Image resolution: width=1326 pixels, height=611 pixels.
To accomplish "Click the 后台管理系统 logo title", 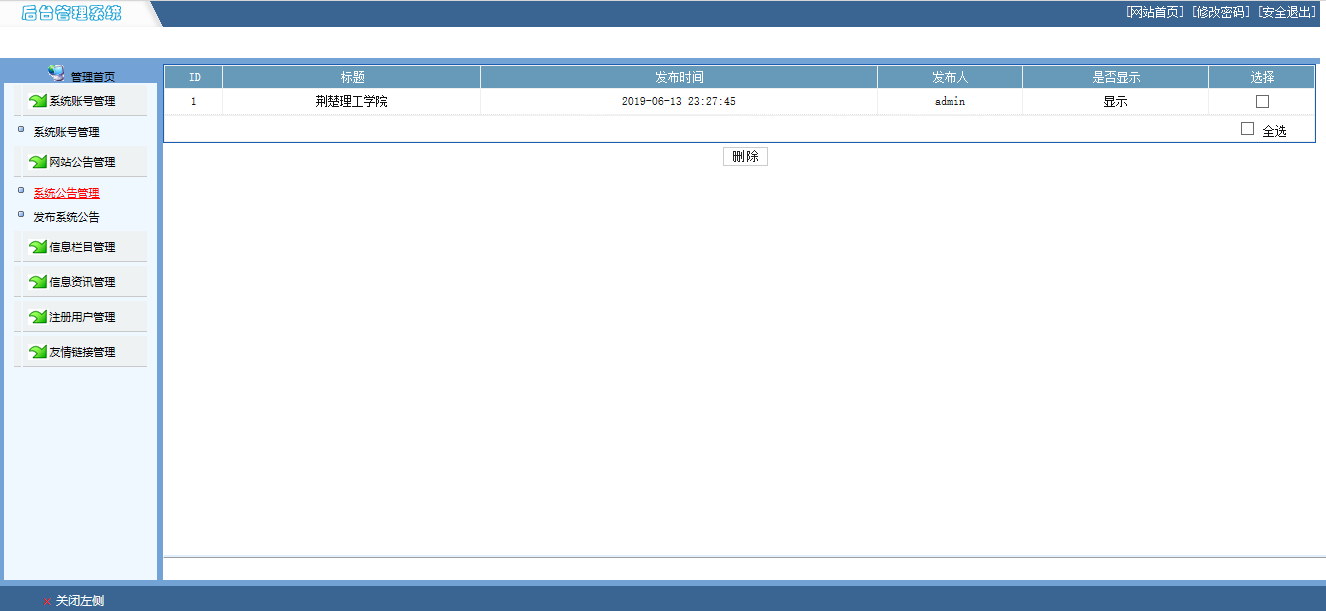I will 72,13.
